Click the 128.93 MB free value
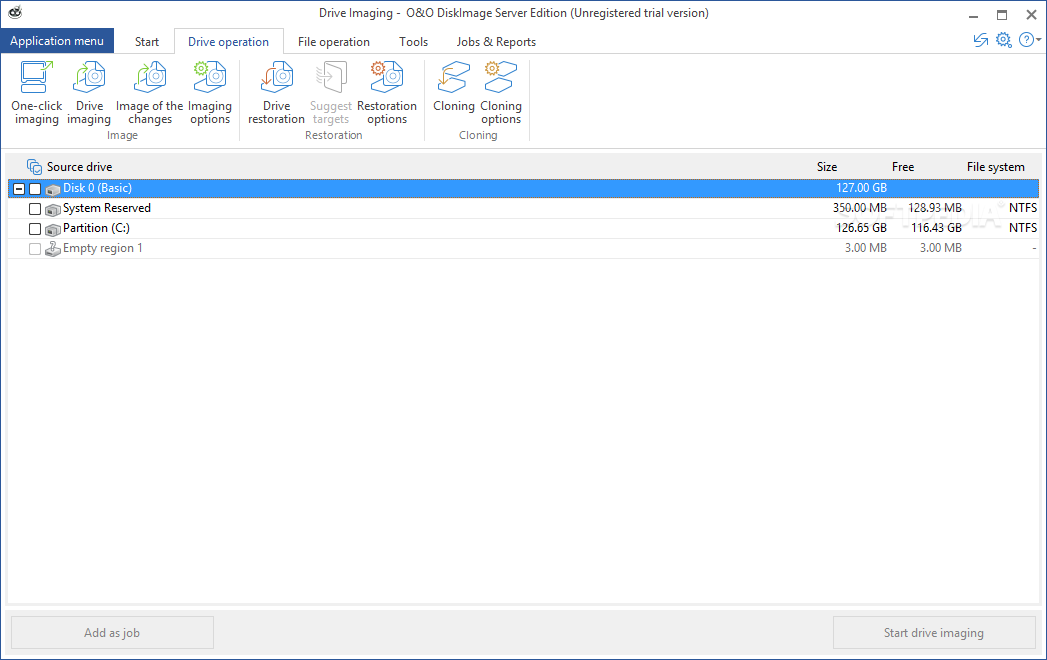Image resolution: width=1047 pixels, height=660 pixels. point(935,208)
